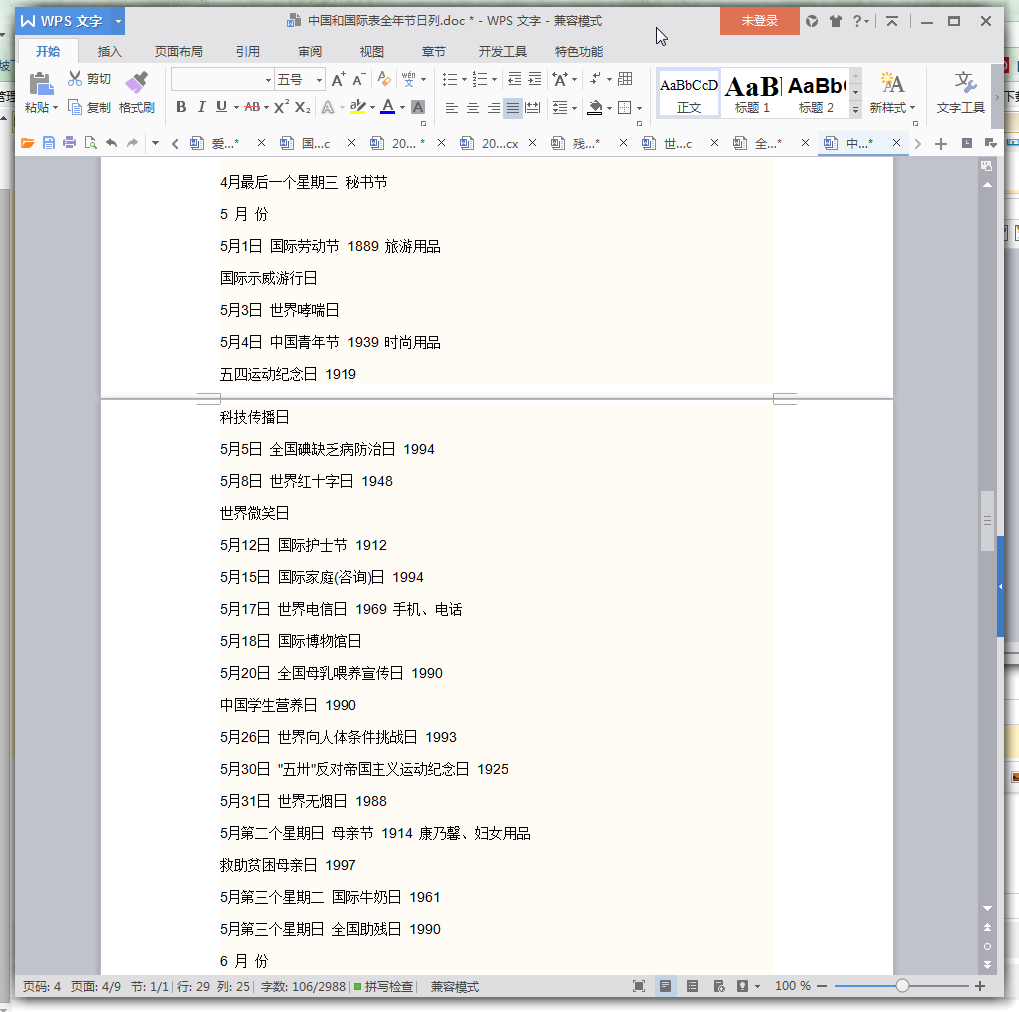The height and width of the screenshot is (1012, 1019).
Task: Switch to the 页面布局 ribbon tab
Action: tap(179, 51)
